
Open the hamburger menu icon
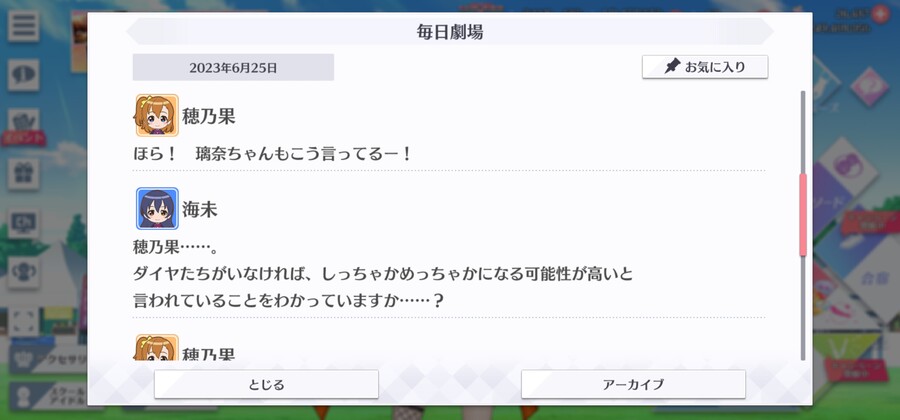24,26
